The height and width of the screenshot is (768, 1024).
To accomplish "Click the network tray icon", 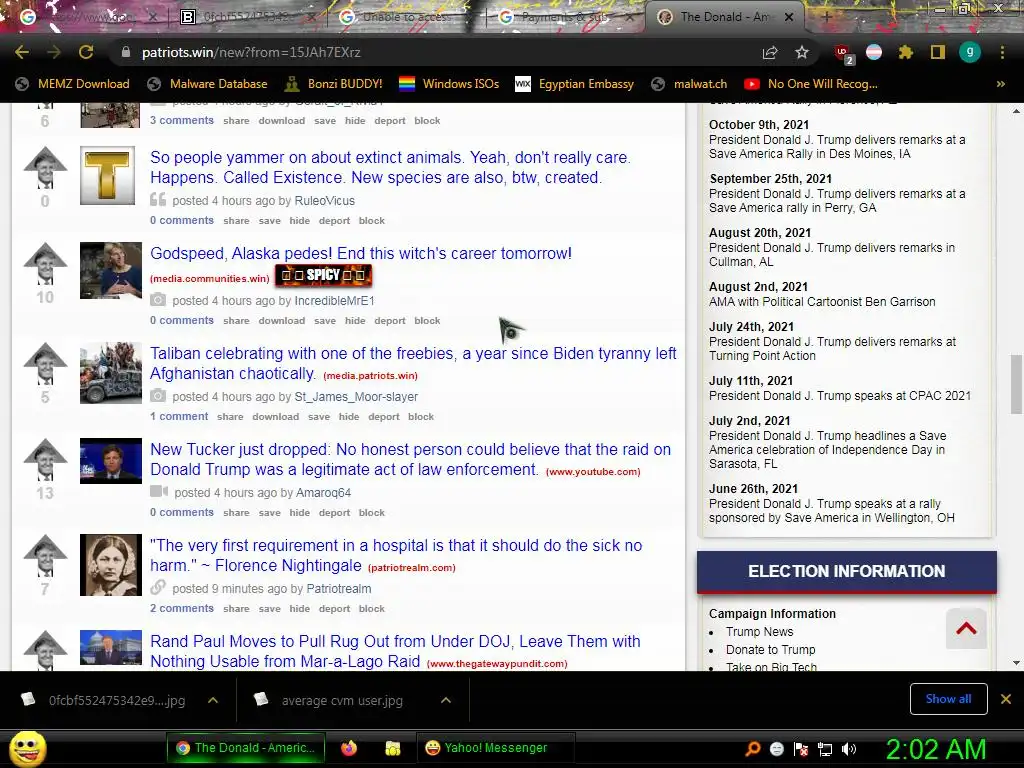I will tap(825, 748).
